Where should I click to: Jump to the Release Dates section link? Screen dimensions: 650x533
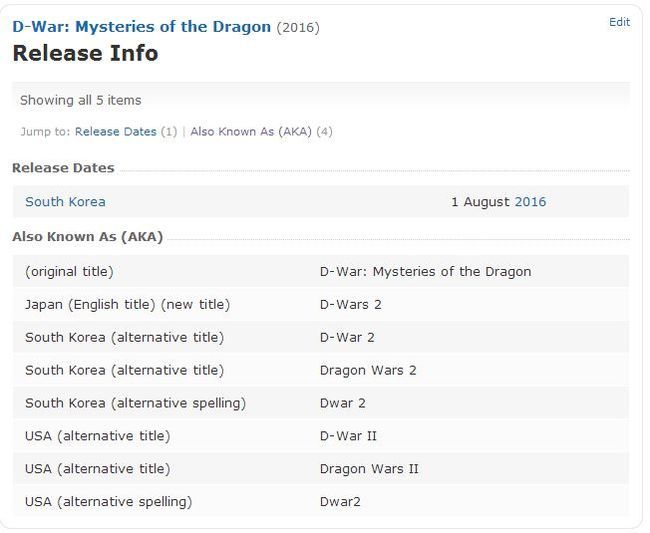click(115, 131)
